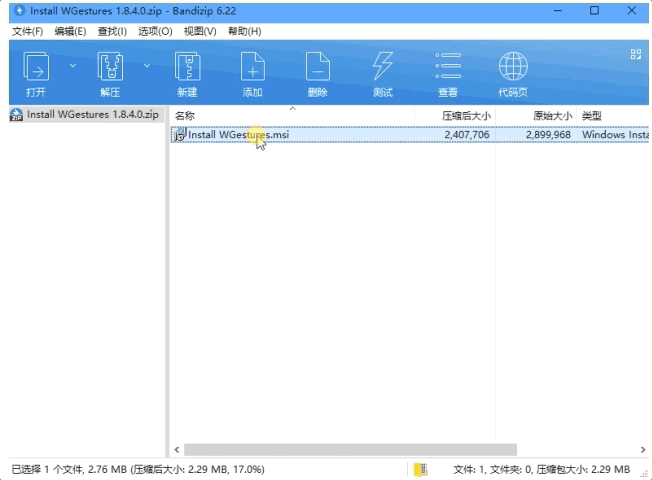Click the scroll right arrow
The image size is (652, 480).
(643, 450)
